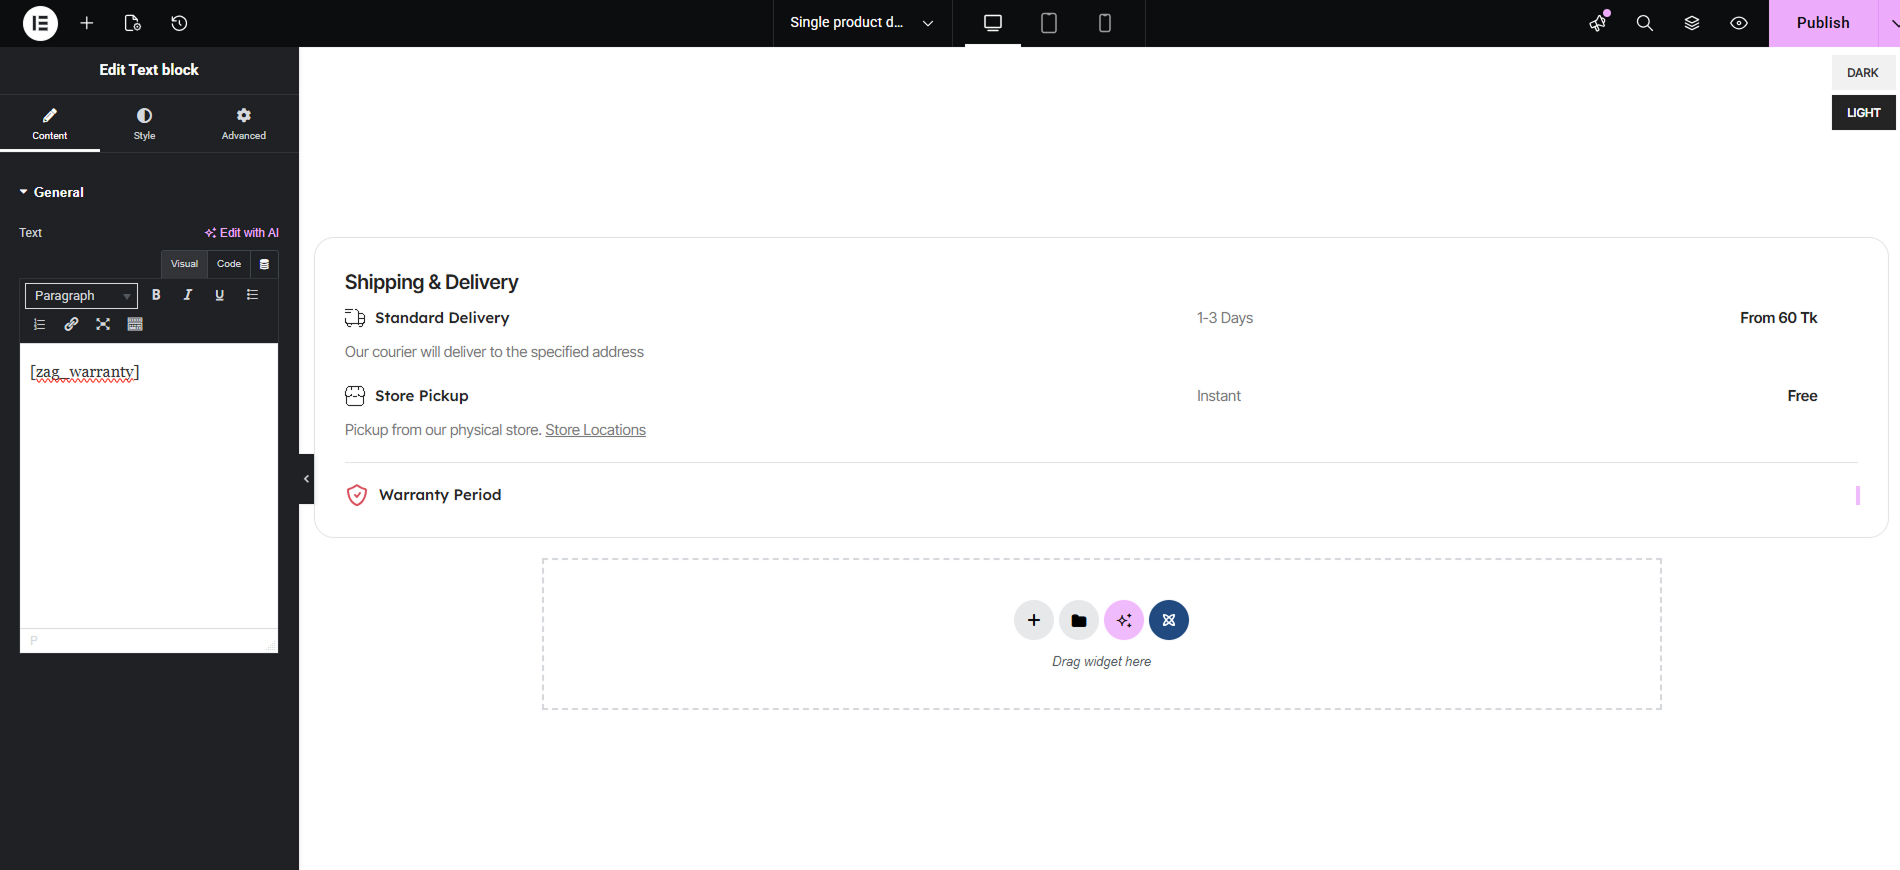This screenshot has height=870, width=1900.
Task: Toggle underline formatting
Action: pos(220,295)
